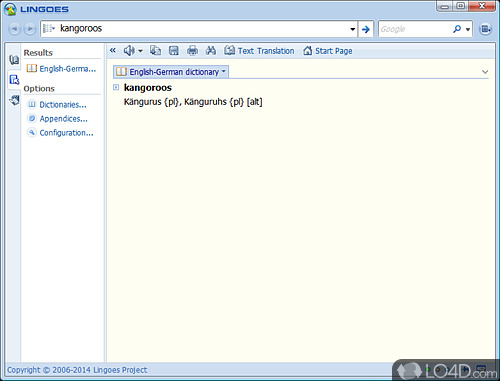Click the kangoroos headword
This screenshot has height=381, width=500.
tap(148, 87)
